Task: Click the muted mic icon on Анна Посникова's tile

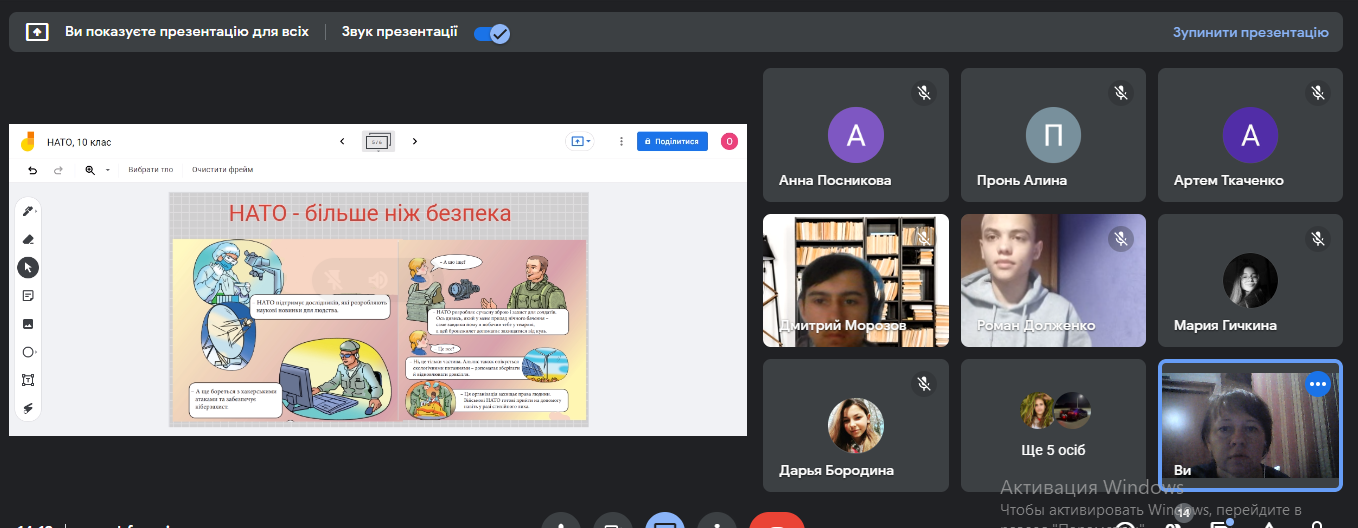Action: click(x=925, y=93)
